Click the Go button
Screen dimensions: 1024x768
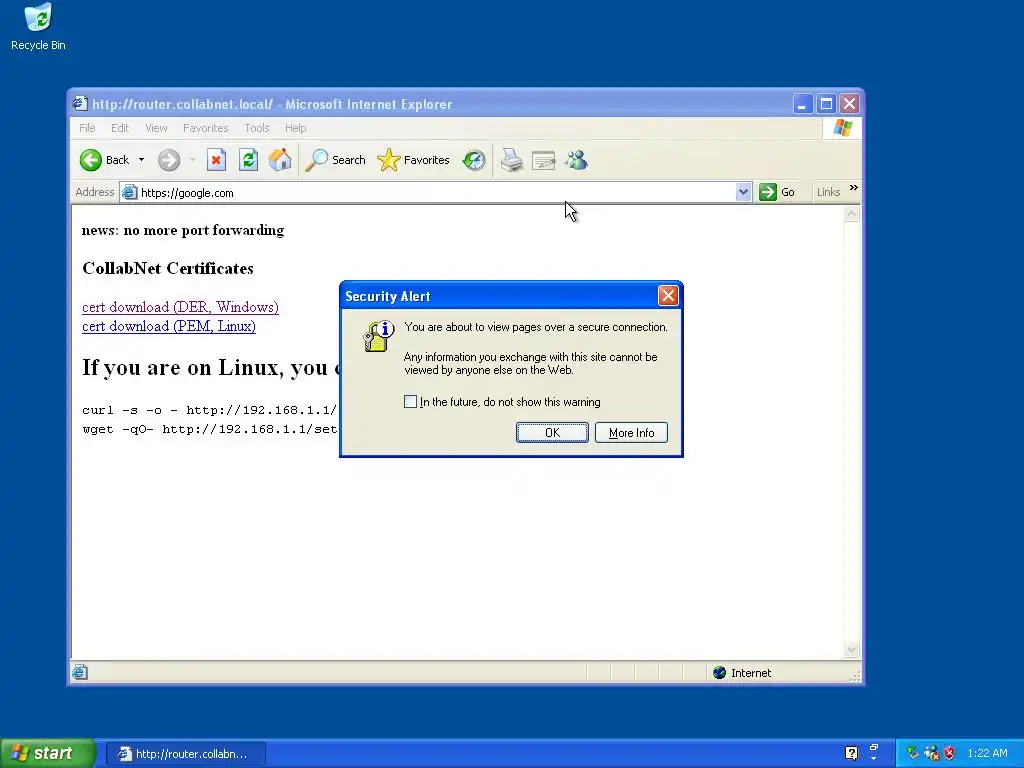pyautogui.click(x=777, y=192)
